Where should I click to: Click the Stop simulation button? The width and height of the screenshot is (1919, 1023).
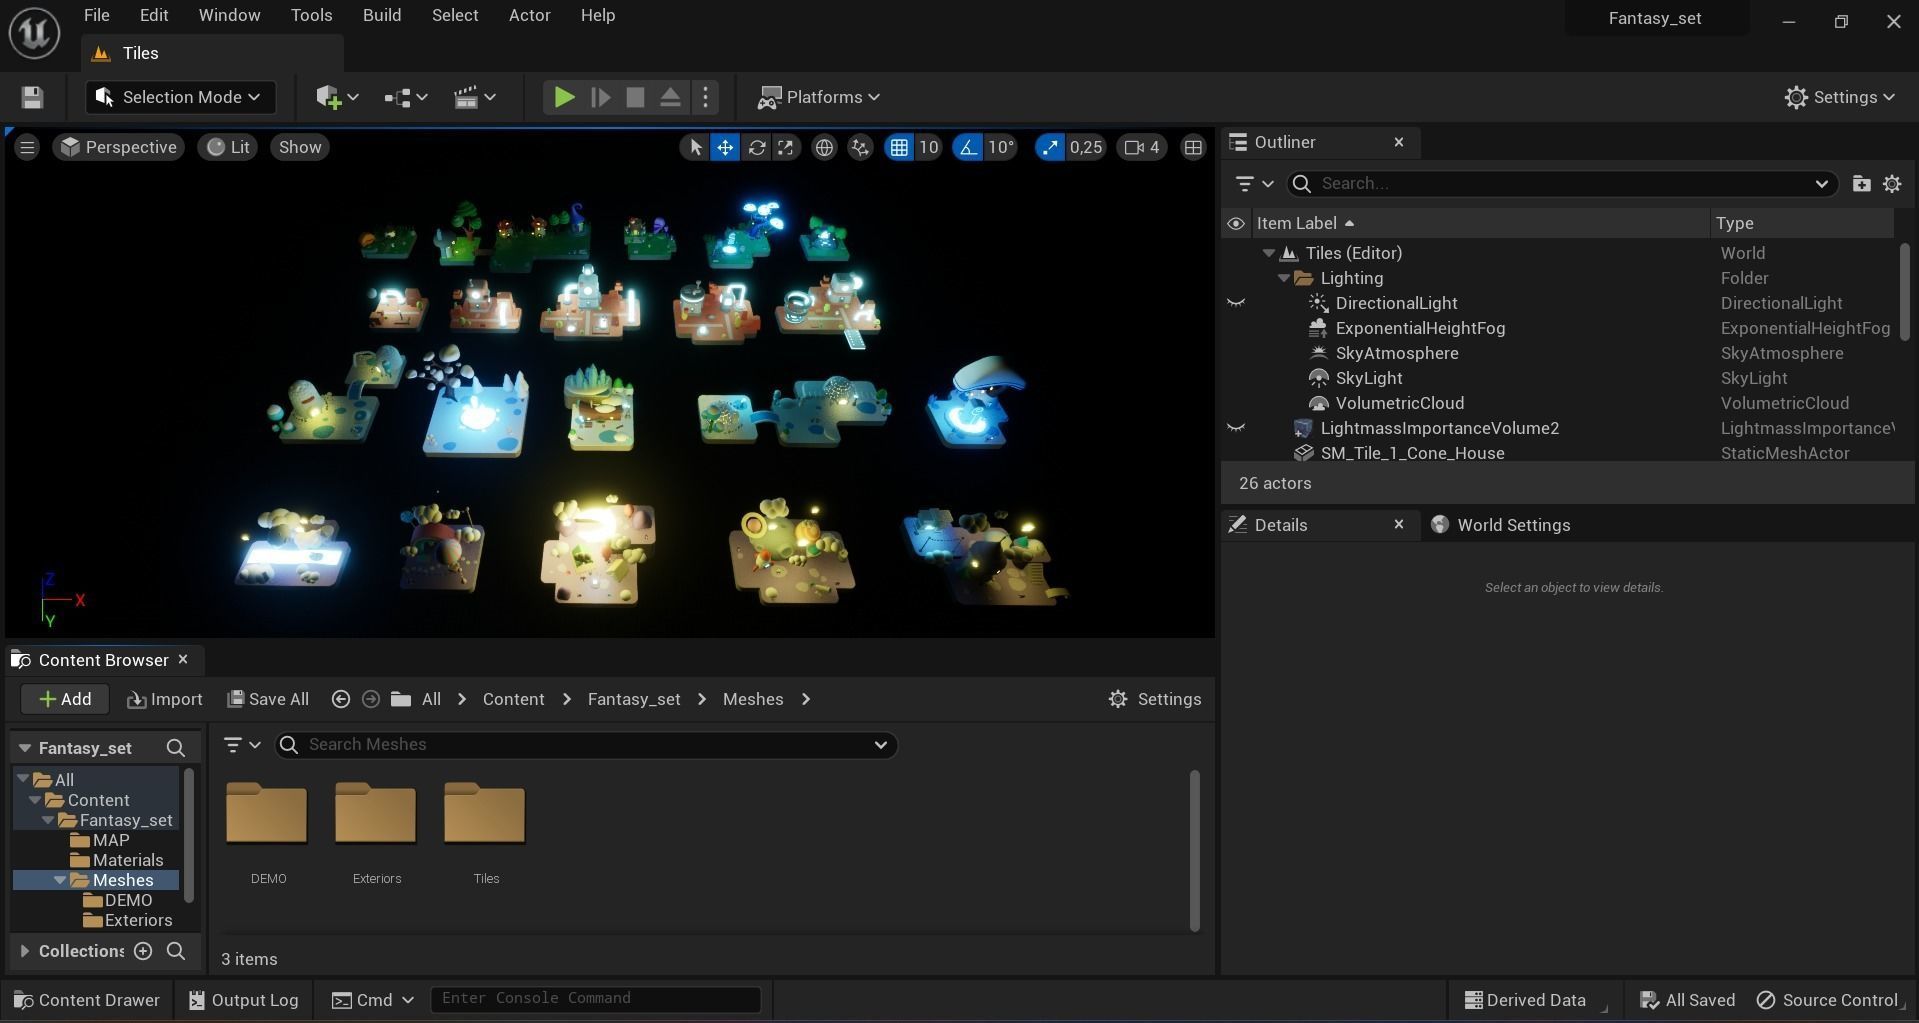coord(635,97)
